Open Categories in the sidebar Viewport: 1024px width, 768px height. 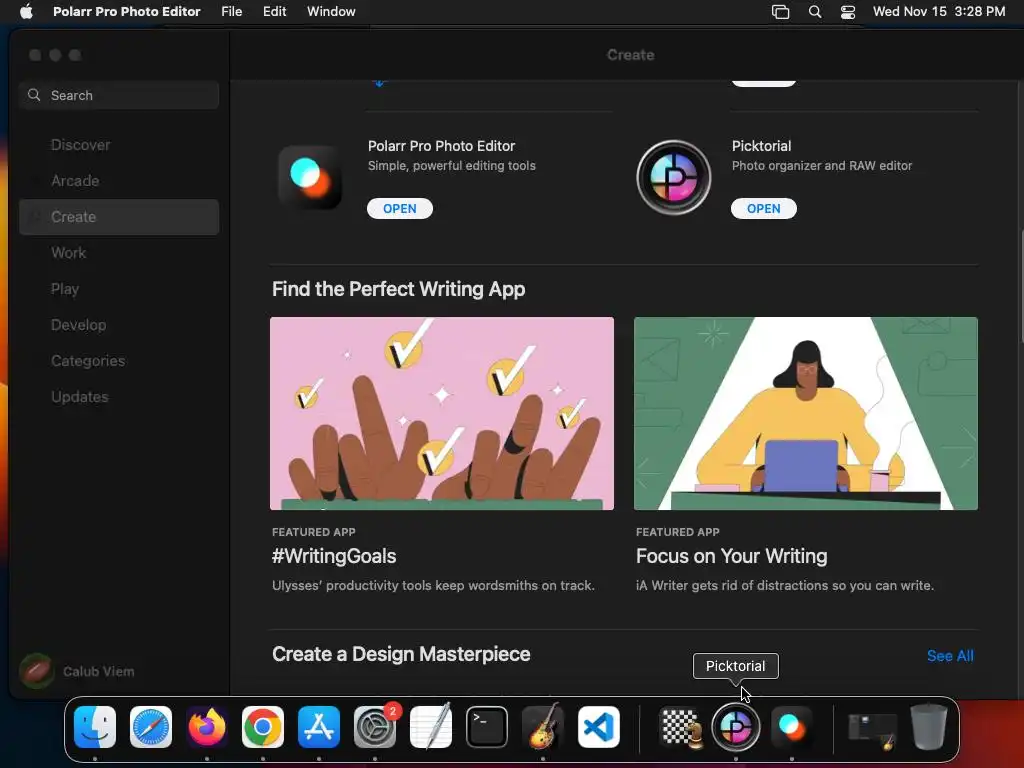[119, 360]
